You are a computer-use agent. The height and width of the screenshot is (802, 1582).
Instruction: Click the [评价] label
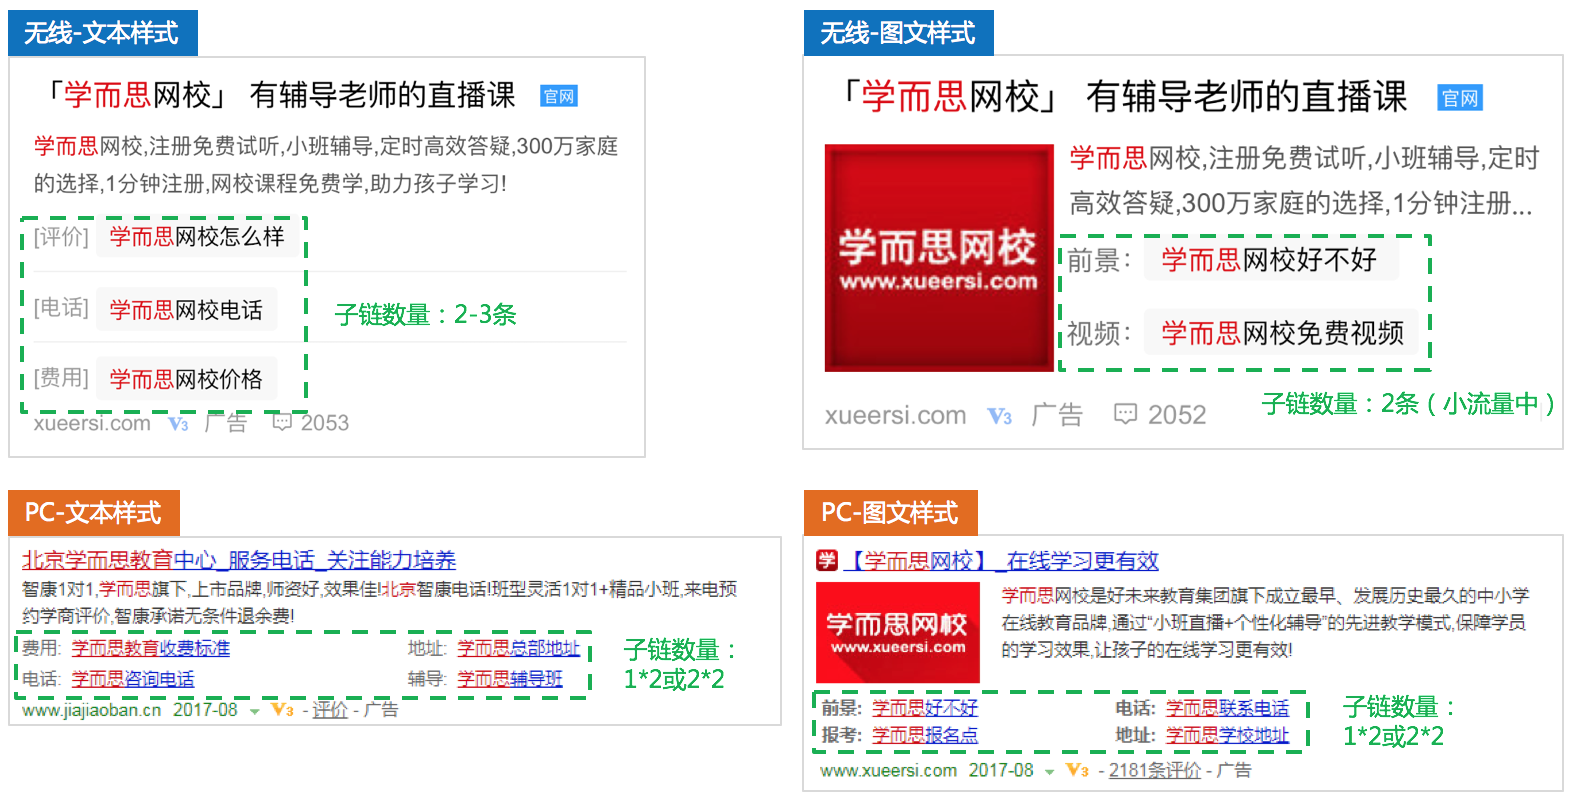61,237
